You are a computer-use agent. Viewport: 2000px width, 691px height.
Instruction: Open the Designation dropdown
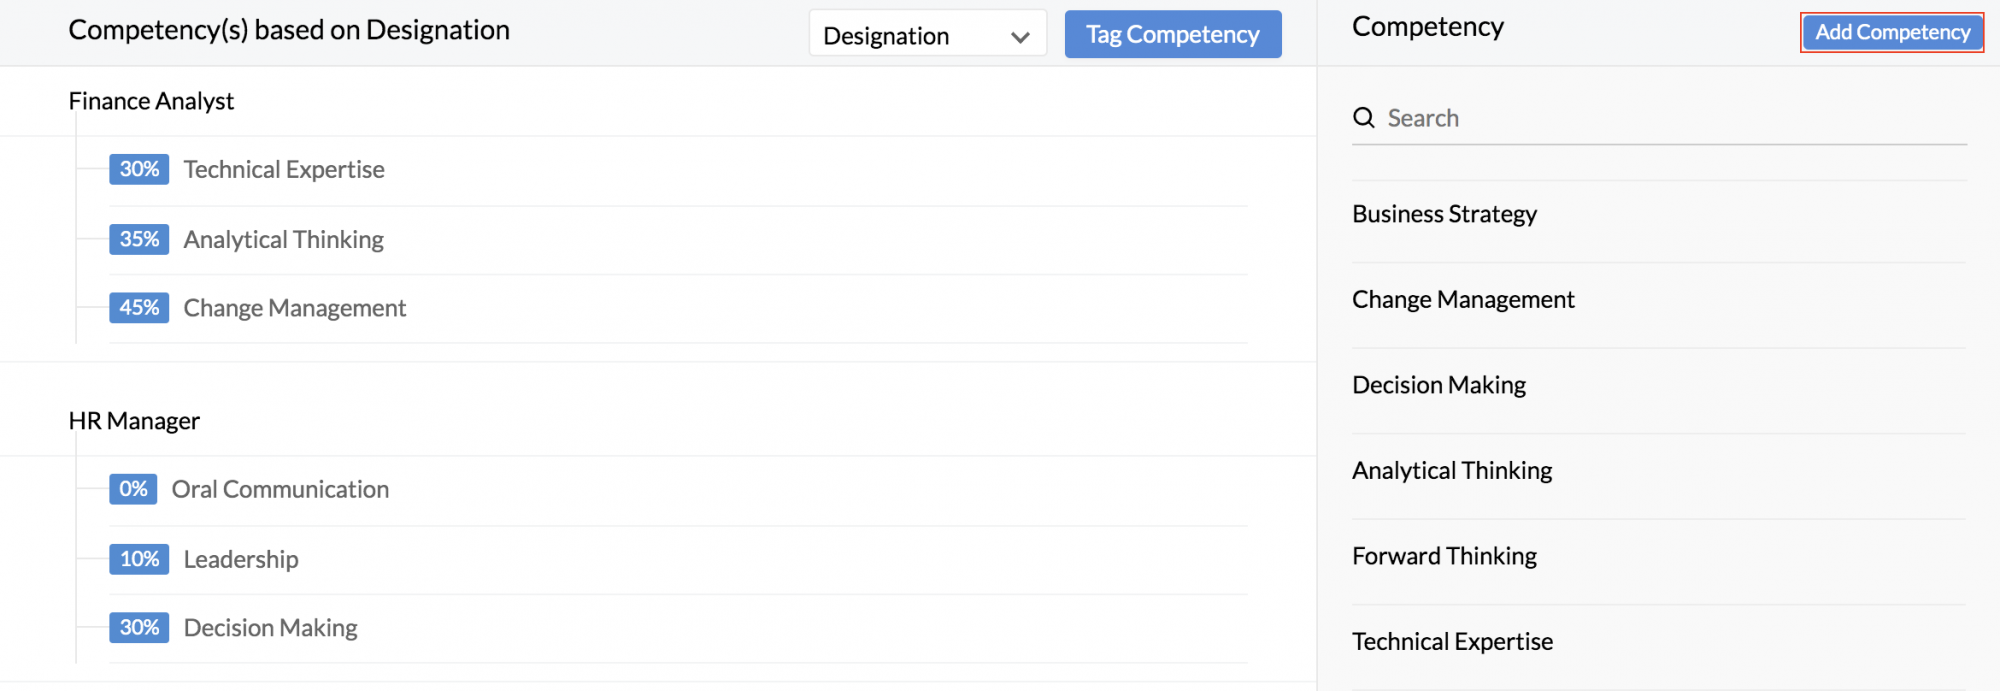tap(927, 35)
